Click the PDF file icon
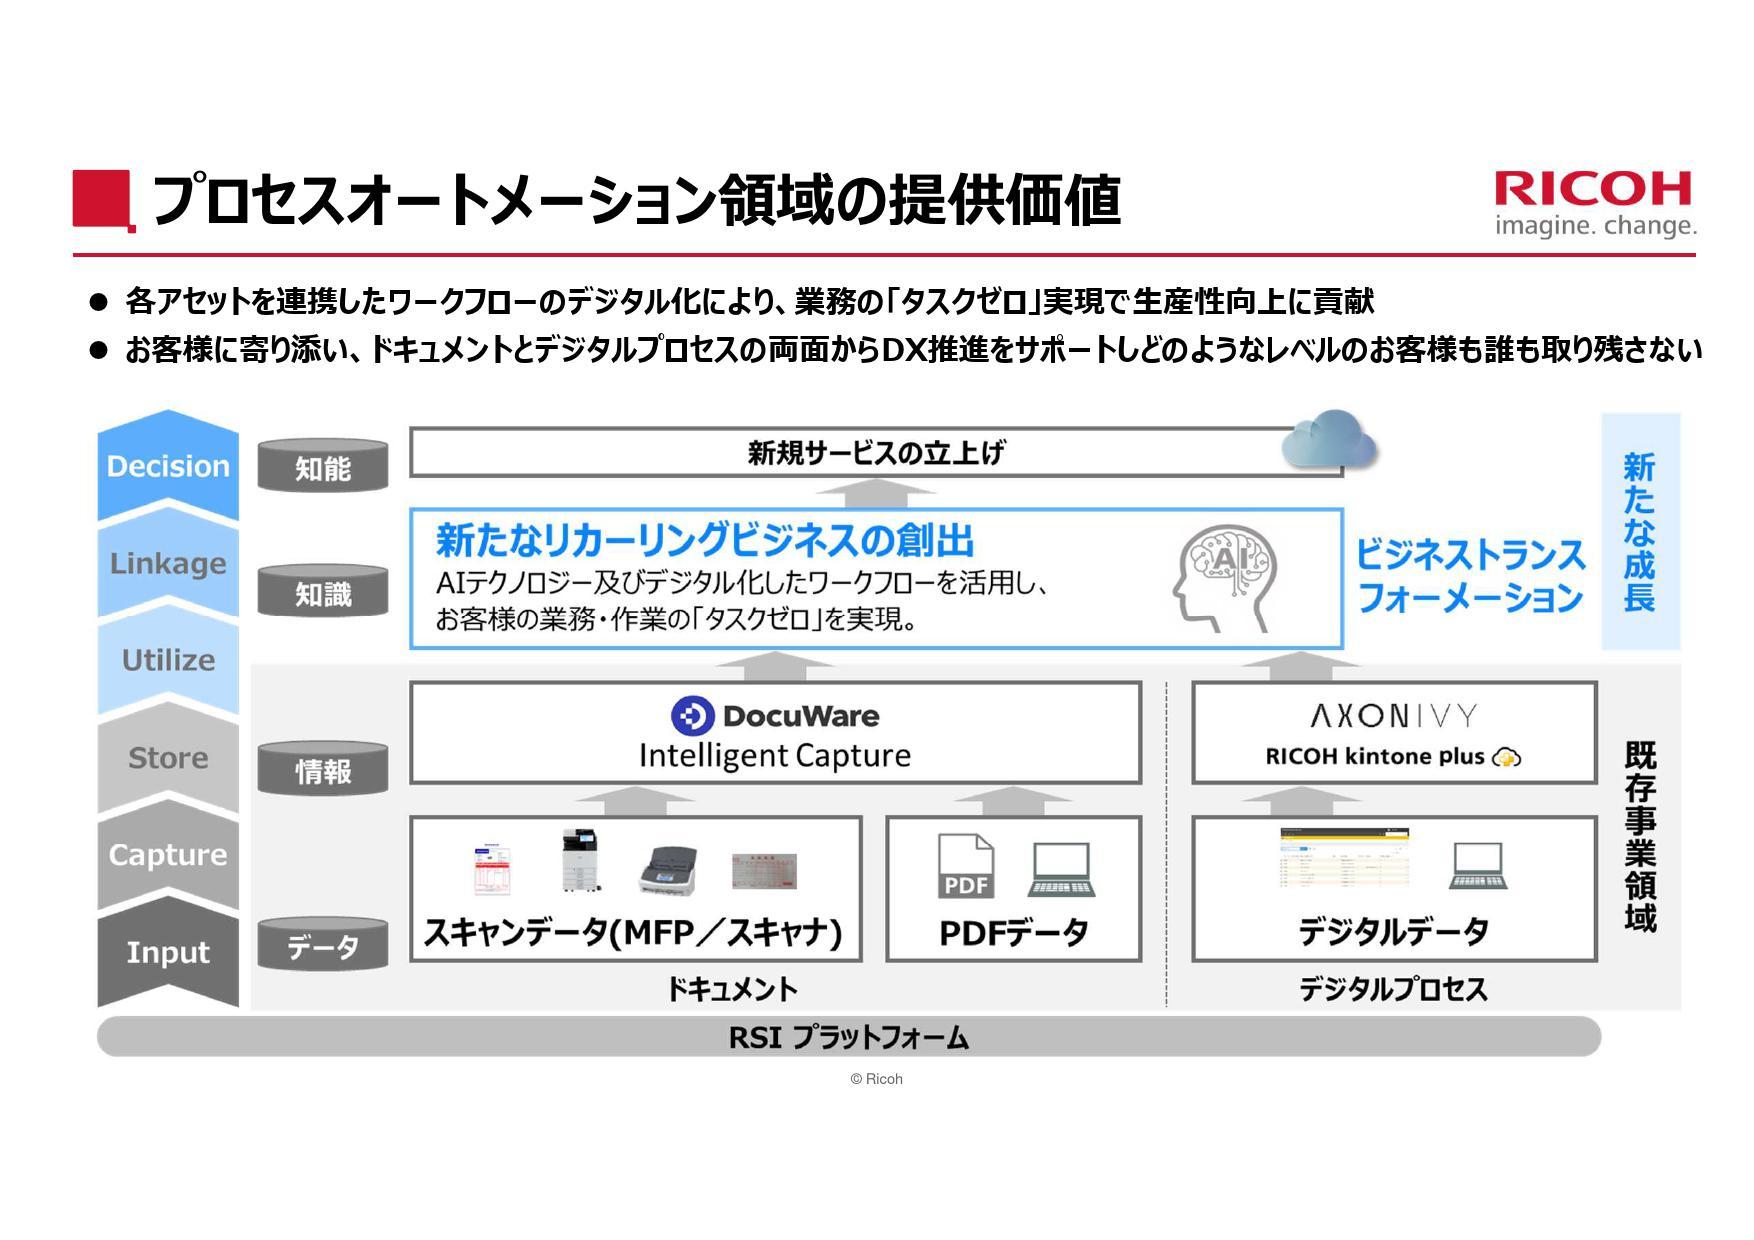Screen dimensions: 1754x1240 [966, 866]
